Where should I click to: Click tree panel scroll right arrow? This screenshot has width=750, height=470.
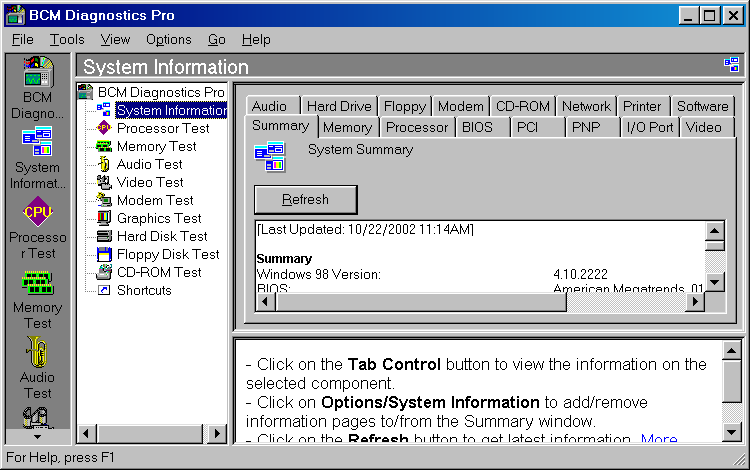tap(217, 434)
